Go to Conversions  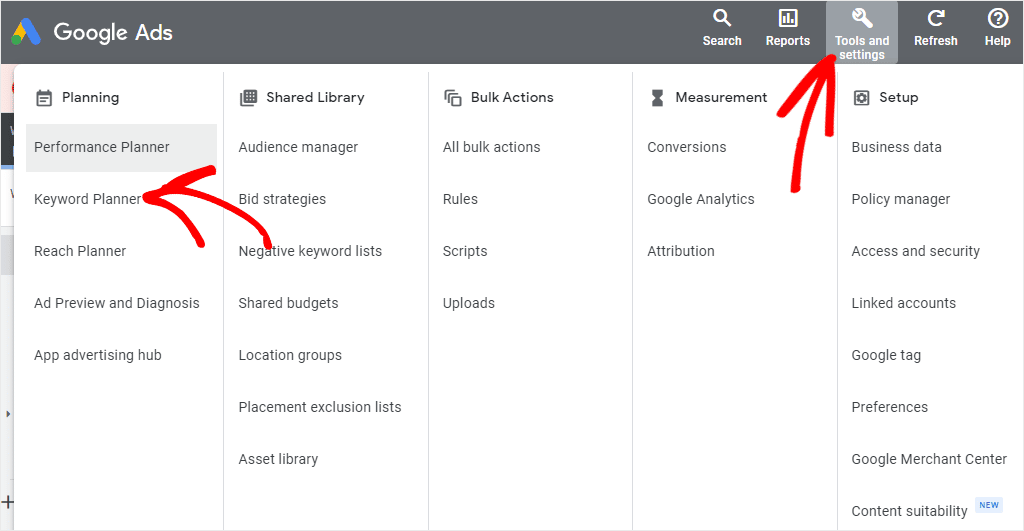tap(686, 148)
